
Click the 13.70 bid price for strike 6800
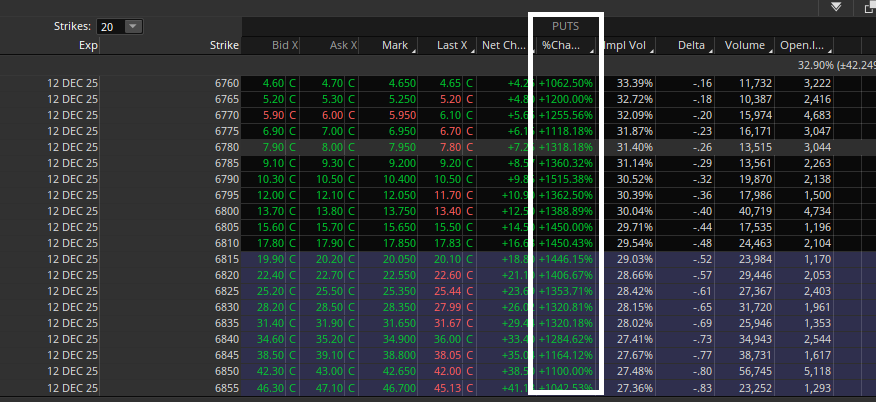pyautogui.click(x=270, y=212)
